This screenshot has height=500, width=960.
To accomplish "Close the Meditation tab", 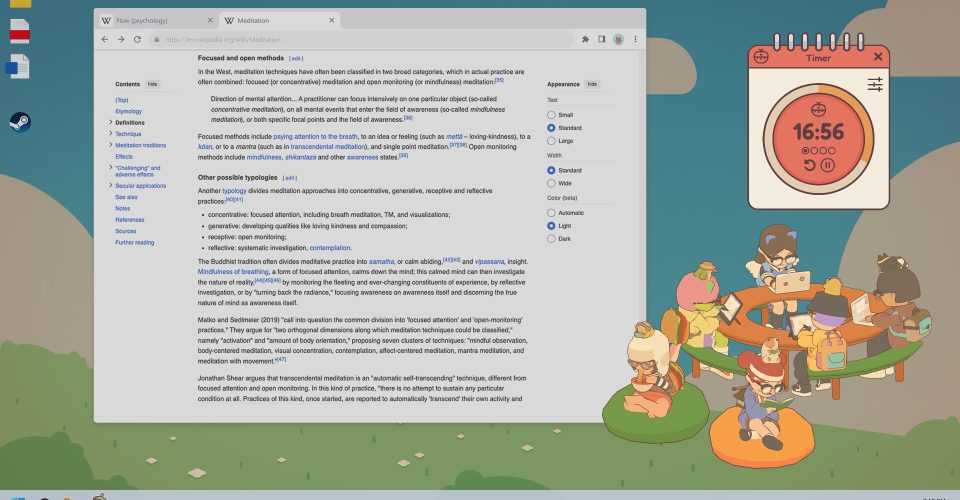I will 332,20.
